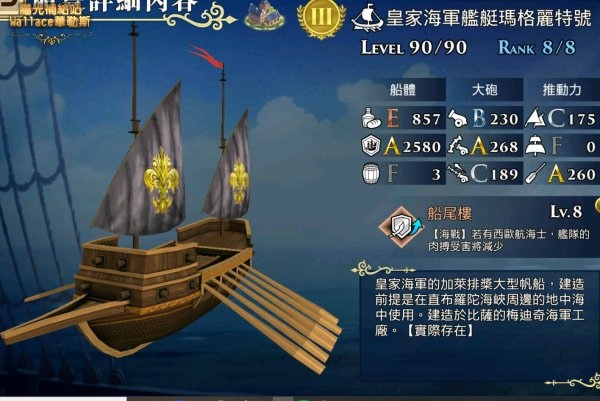
Task: Select the 推動力 column header
Action: coord(562,90)
